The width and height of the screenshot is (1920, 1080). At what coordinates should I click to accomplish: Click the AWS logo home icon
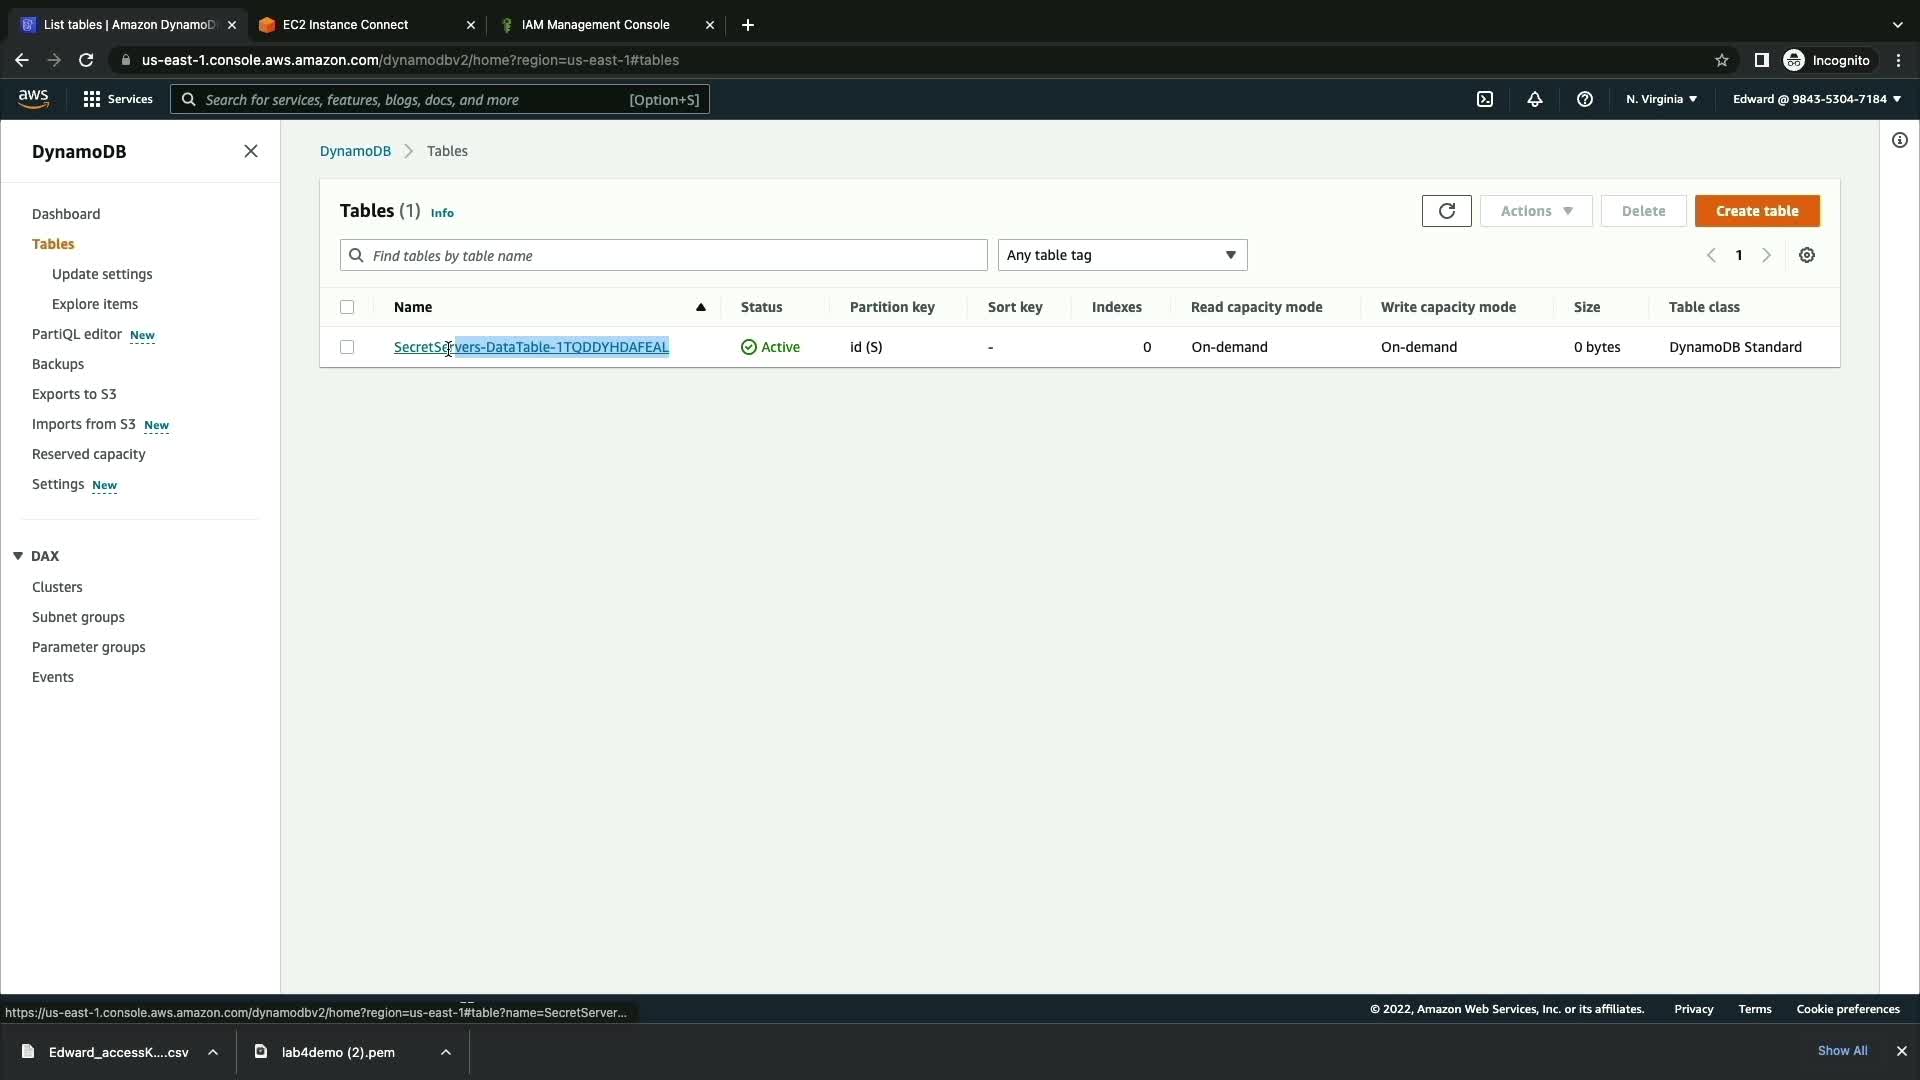[33, 98]
